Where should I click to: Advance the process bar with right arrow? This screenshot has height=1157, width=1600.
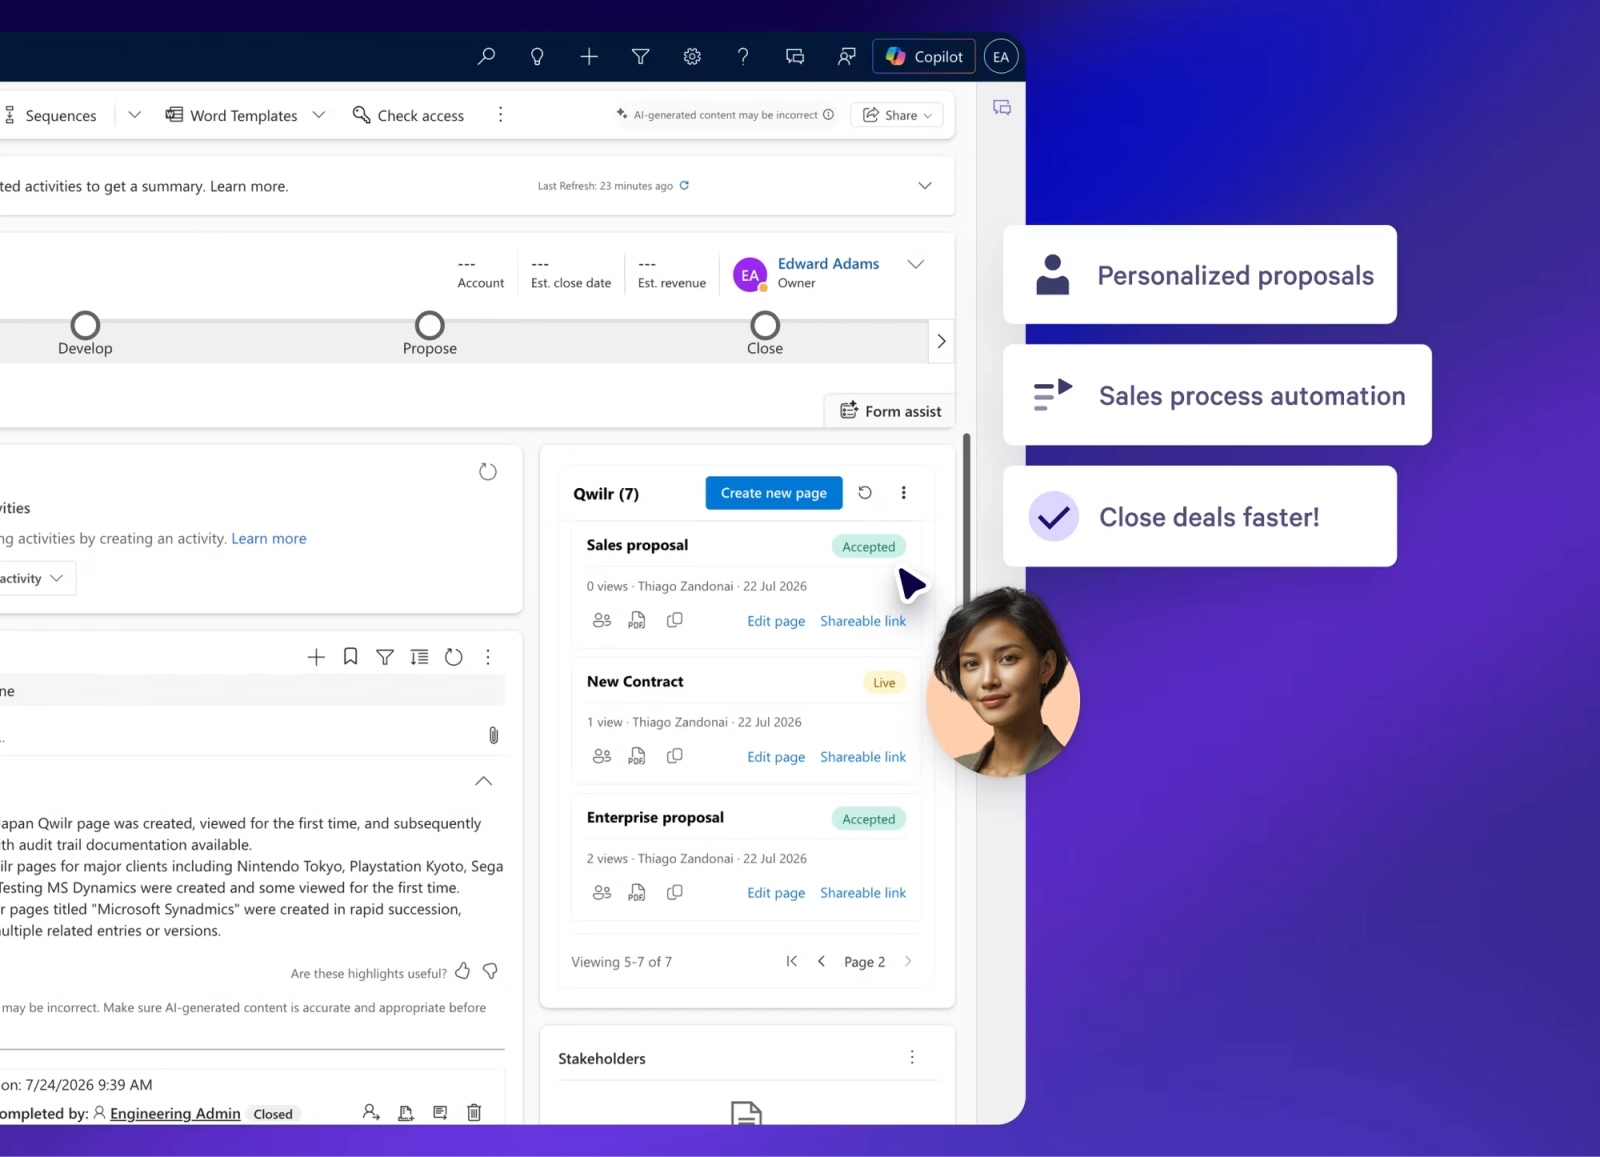941,341
